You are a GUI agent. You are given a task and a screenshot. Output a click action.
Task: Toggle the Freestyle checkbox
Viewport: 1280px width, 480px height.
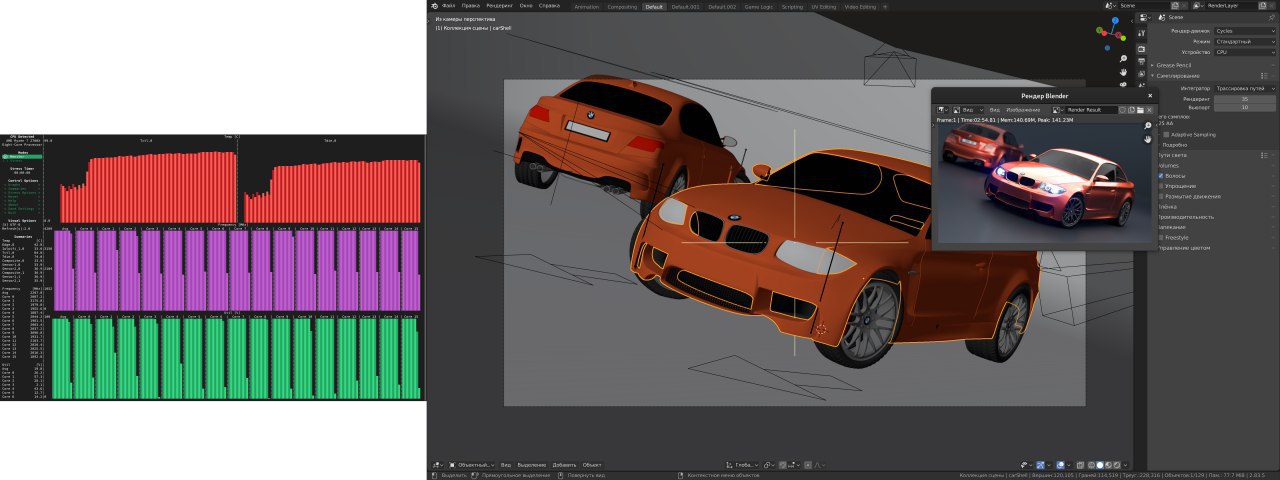pos(1161,237)
